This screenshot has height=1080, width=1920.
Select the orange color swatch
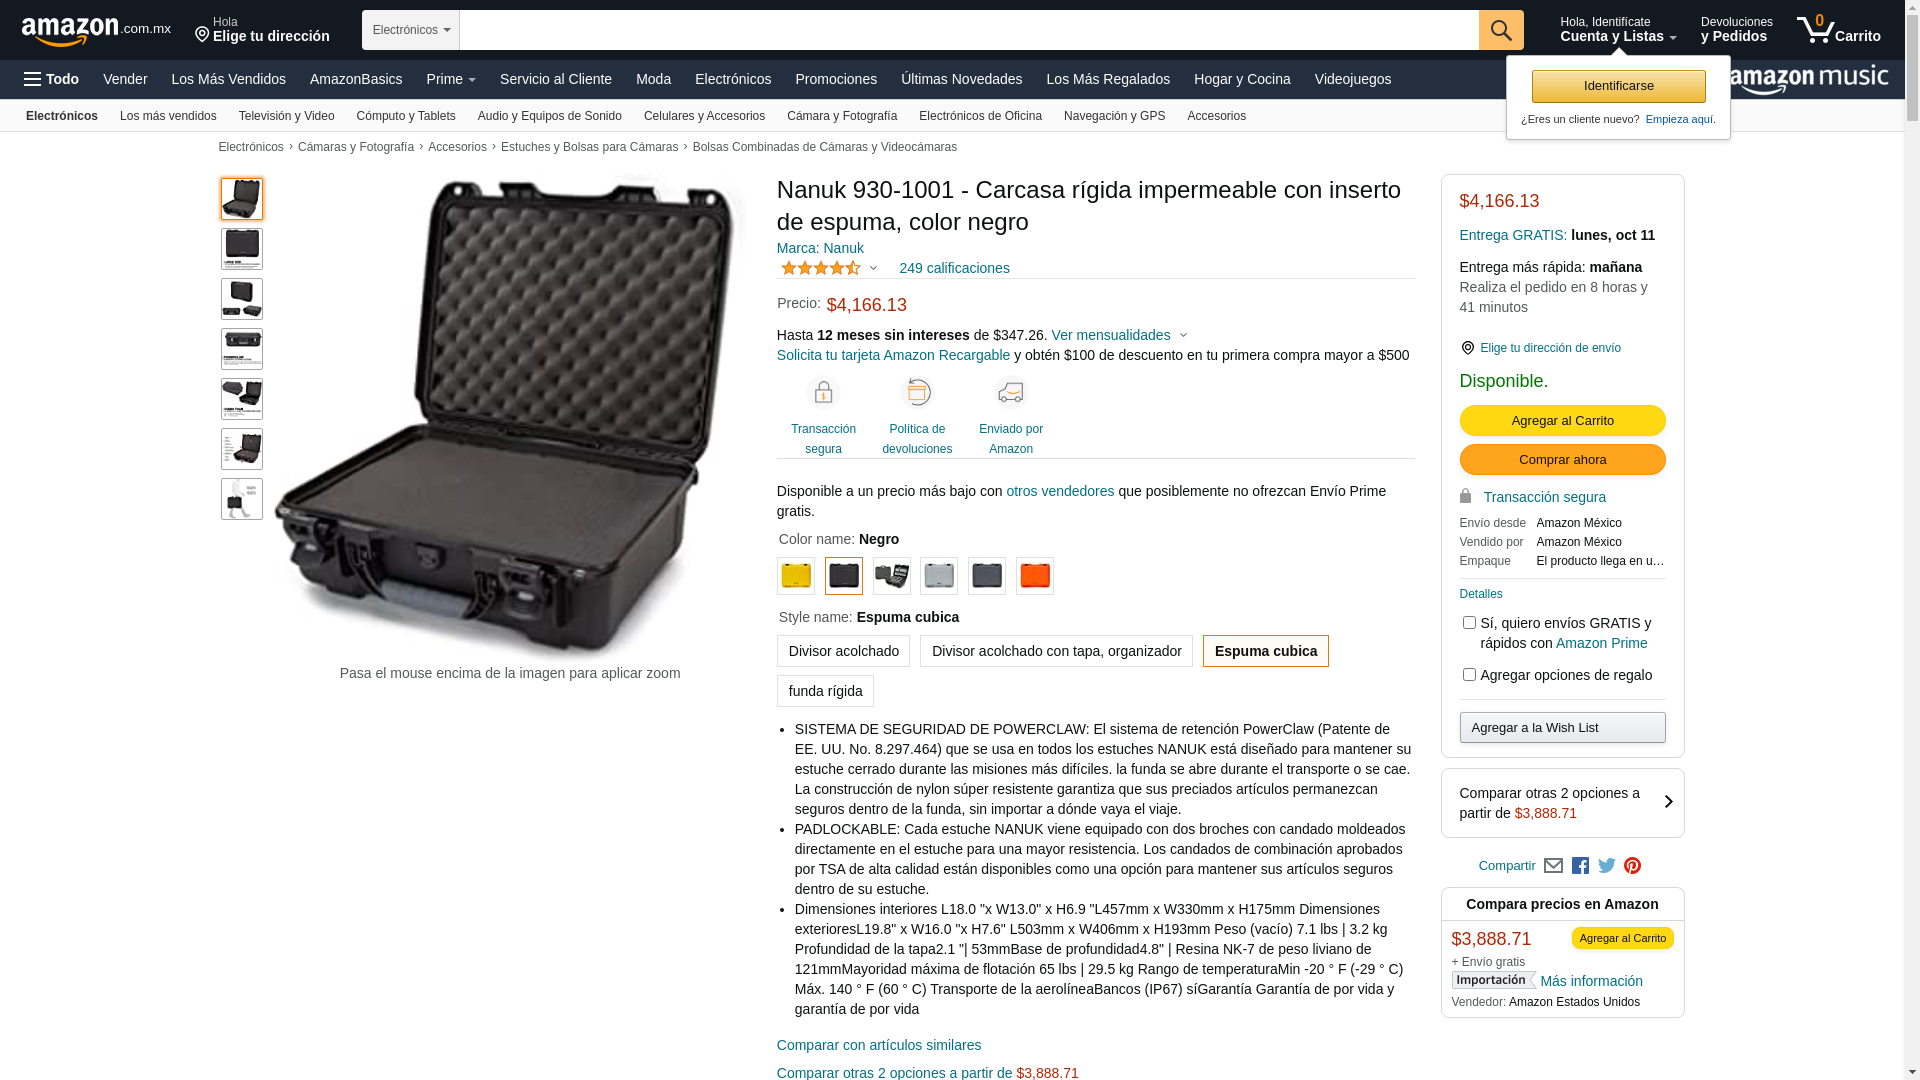(1035, 576)
